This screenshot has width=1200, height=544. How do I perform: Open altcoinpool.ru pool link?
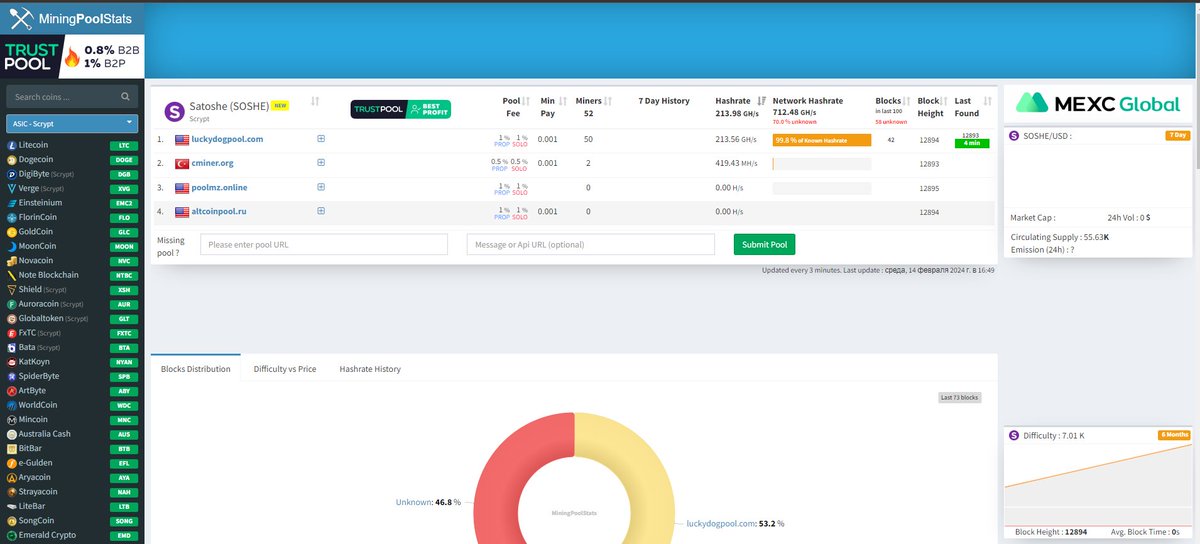[x=221, y=212]
